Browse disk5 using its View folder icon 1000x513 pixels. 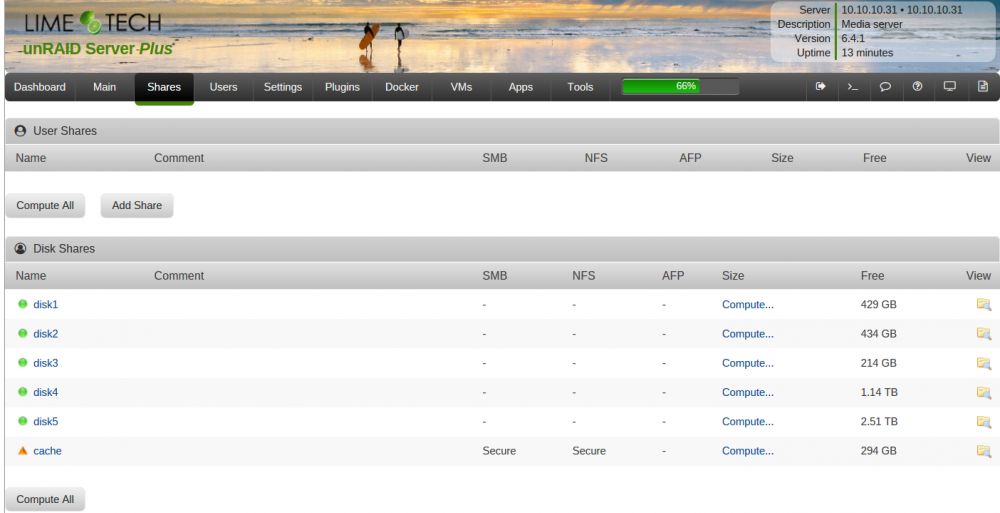pyautogui.click(x=984, y=422)
